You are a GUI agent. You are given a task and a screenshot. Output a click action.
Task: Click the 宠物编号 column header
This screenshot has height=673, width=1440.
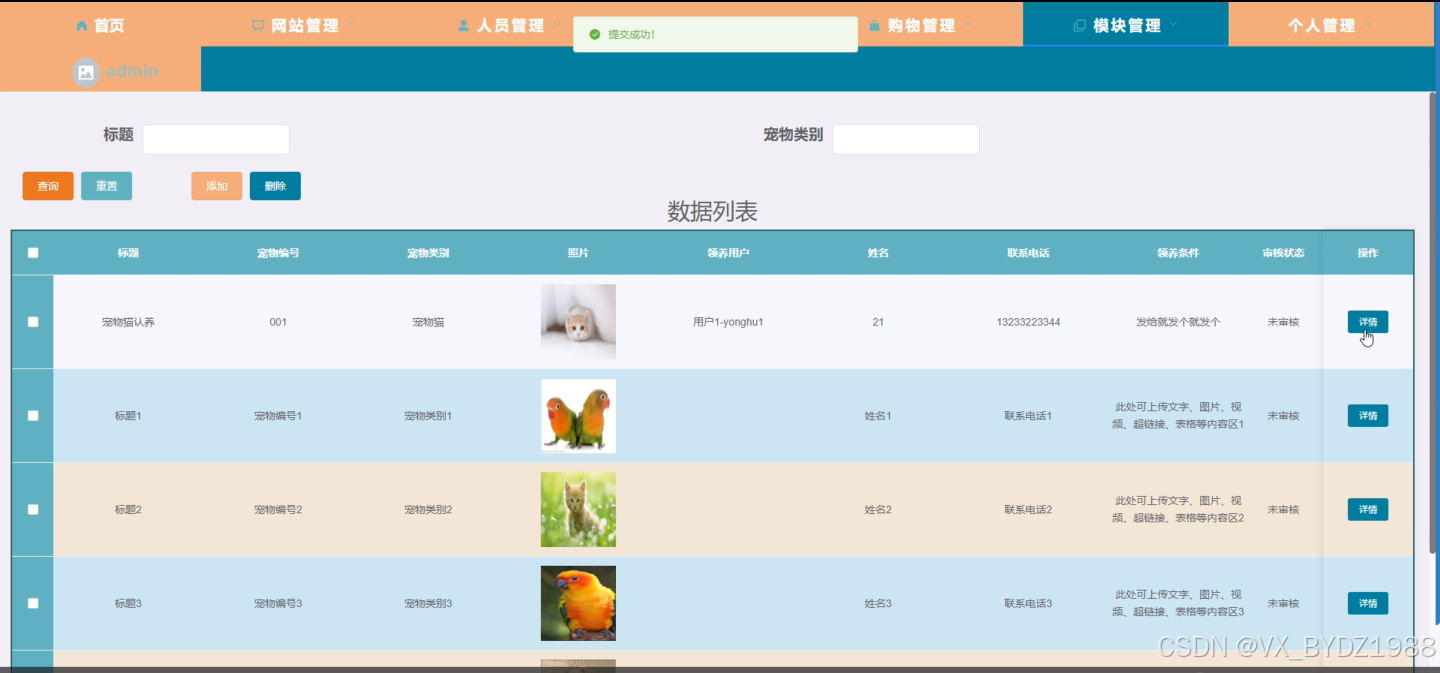(x=278, y=253)
